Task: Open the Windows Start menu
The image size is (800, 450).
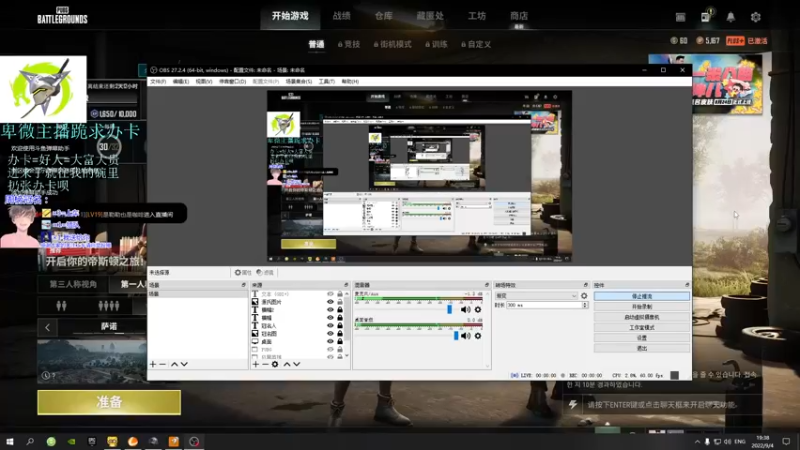Action: [x=10, y=441]
